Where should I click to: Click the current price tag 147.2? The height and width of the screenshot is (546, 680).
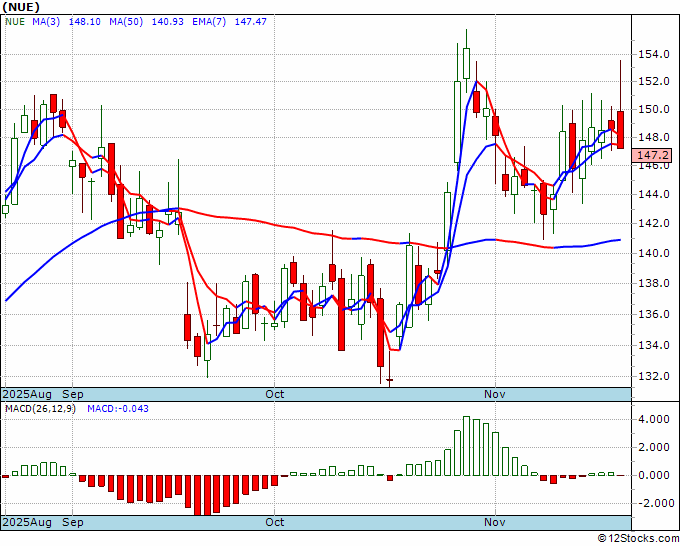point(652,155)
